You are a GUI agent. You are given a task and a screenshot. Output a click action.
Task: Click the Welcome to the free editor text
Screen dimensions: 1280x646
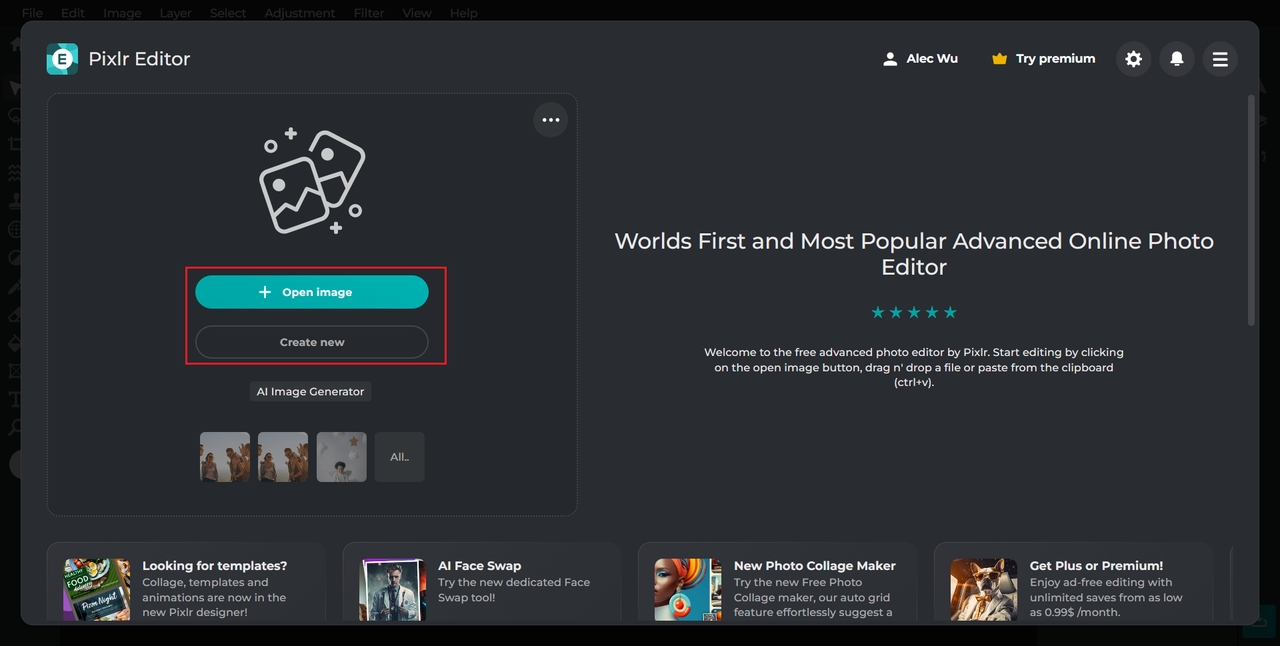914,367
